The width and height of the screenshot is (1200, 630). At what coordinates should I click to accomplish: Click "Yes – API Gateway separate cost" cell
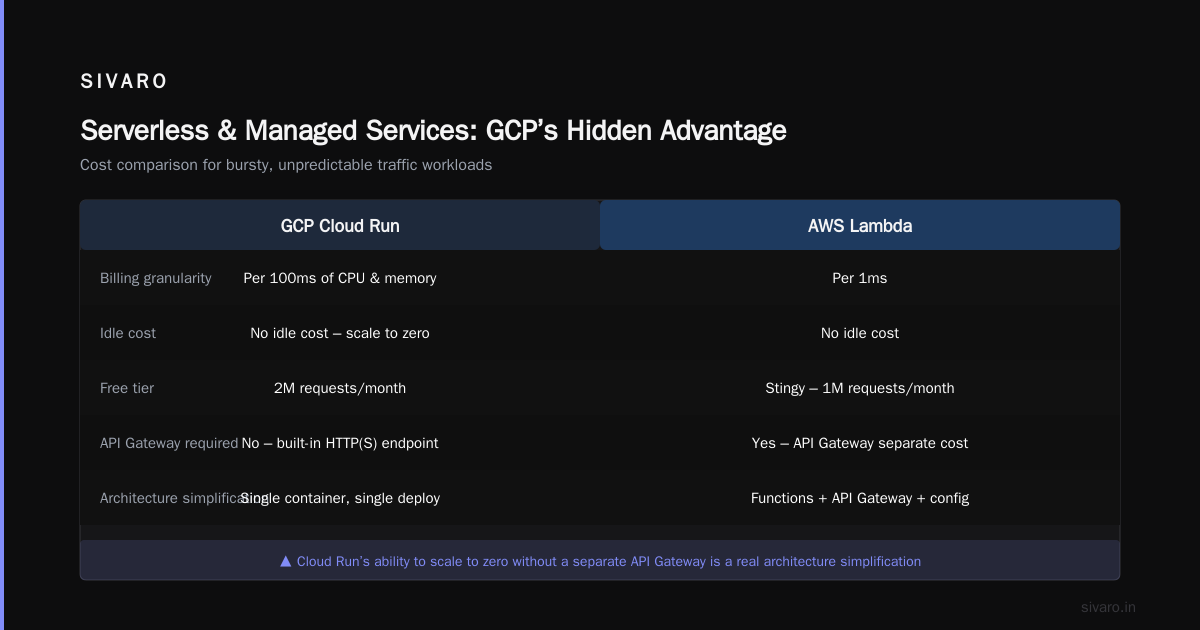pyautogui.click(x=860, y=443)
